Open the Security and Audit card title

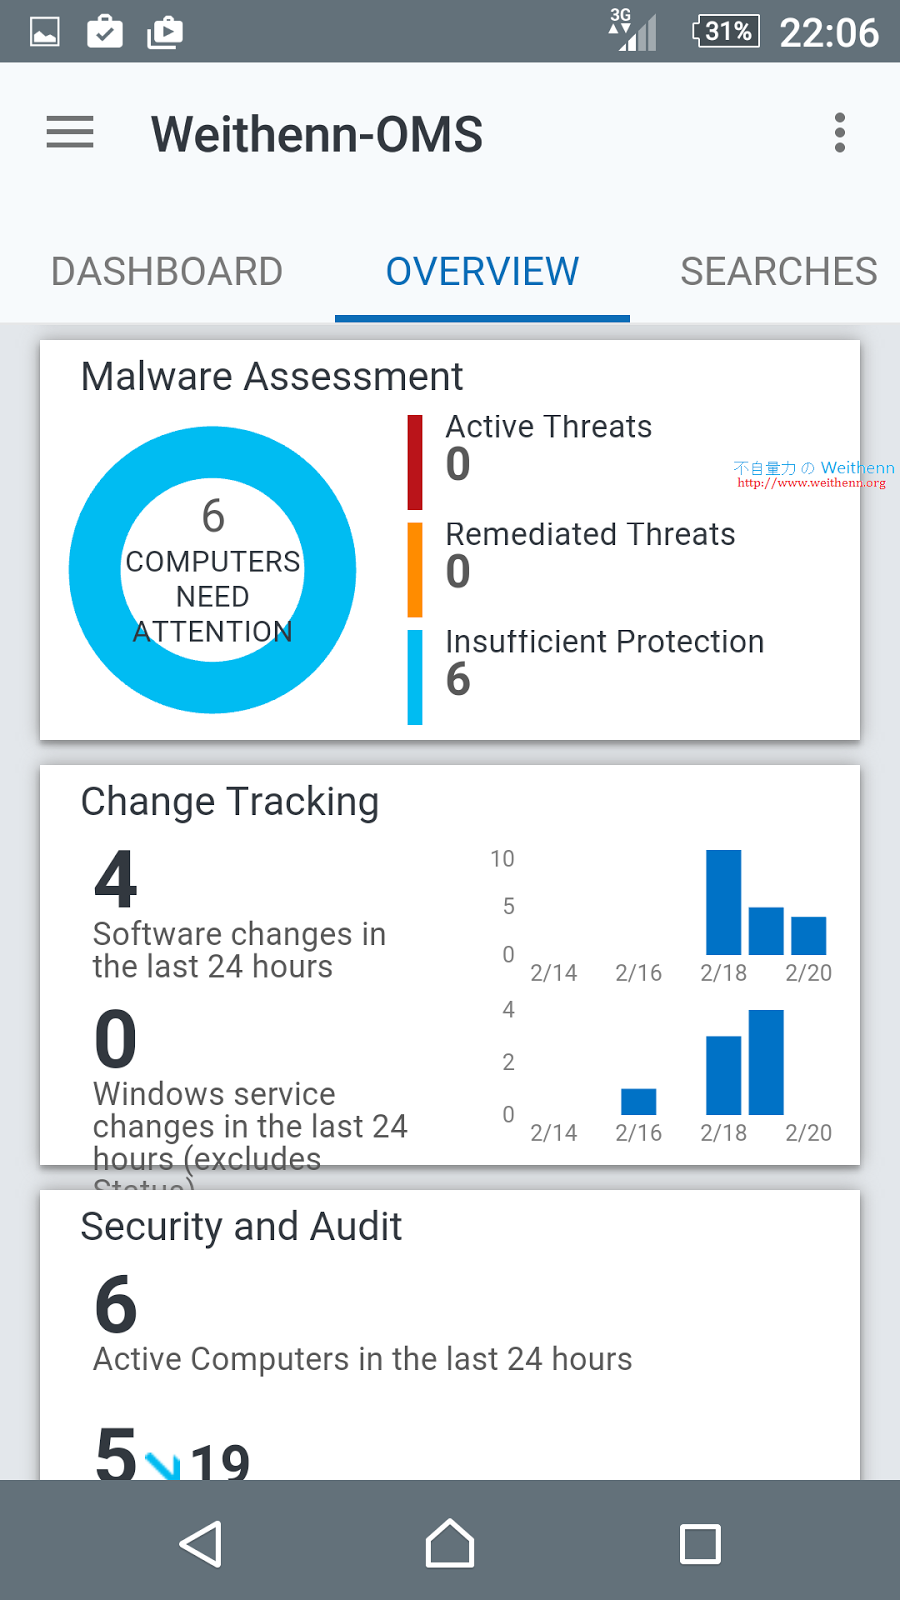pos(241,1227)
